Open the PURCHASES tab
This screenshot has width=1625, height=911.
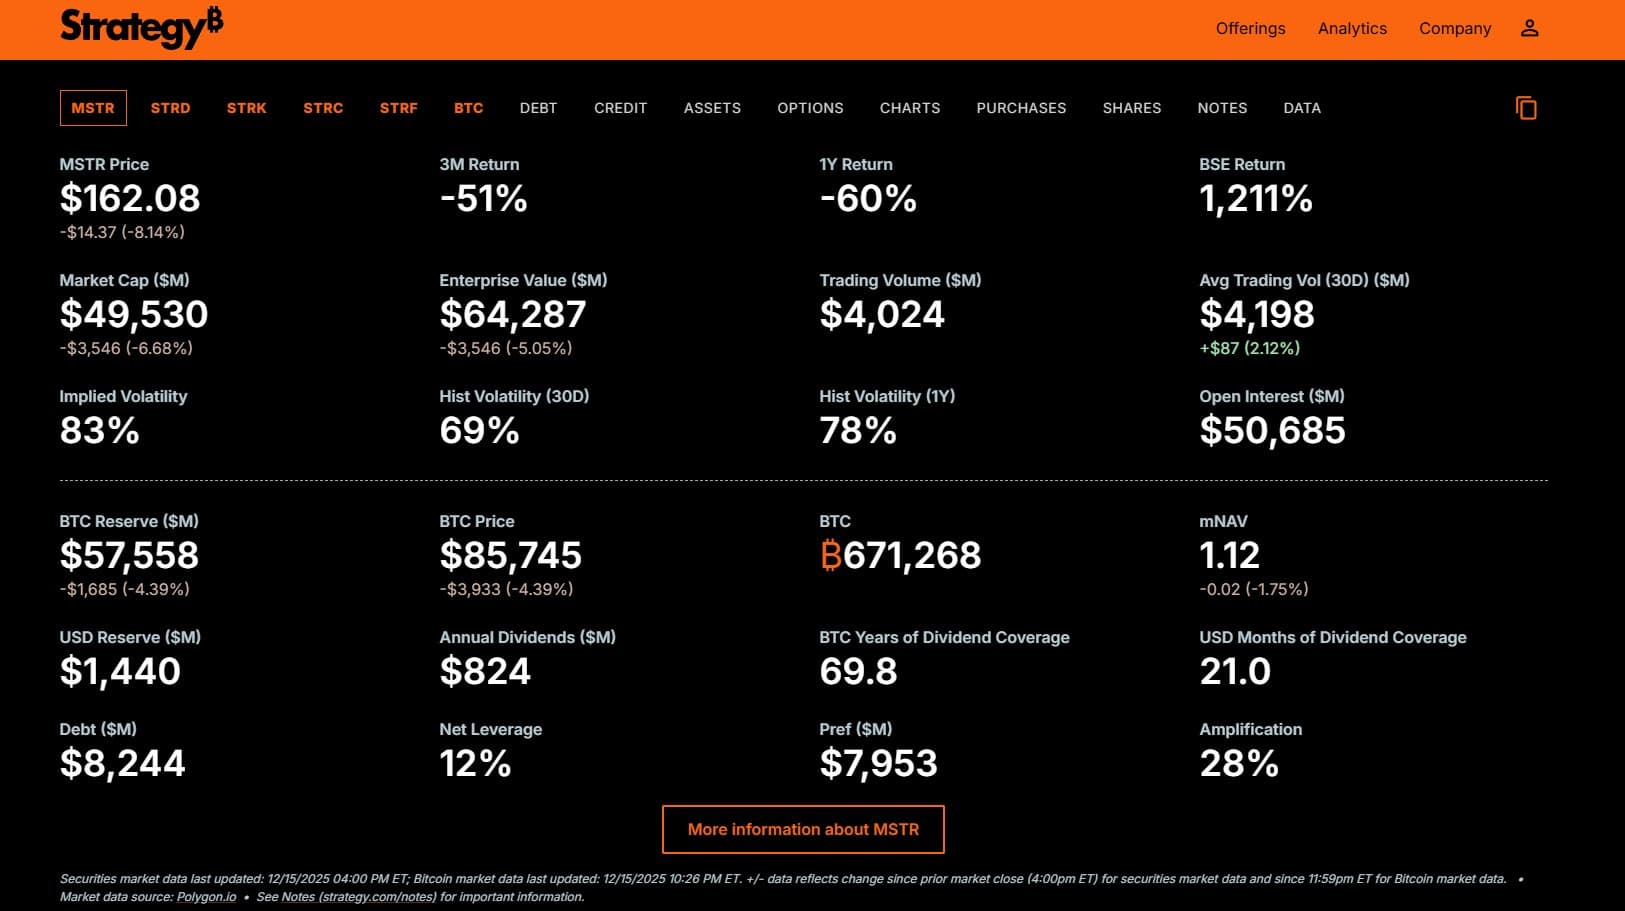click(x=1021, y=108)
